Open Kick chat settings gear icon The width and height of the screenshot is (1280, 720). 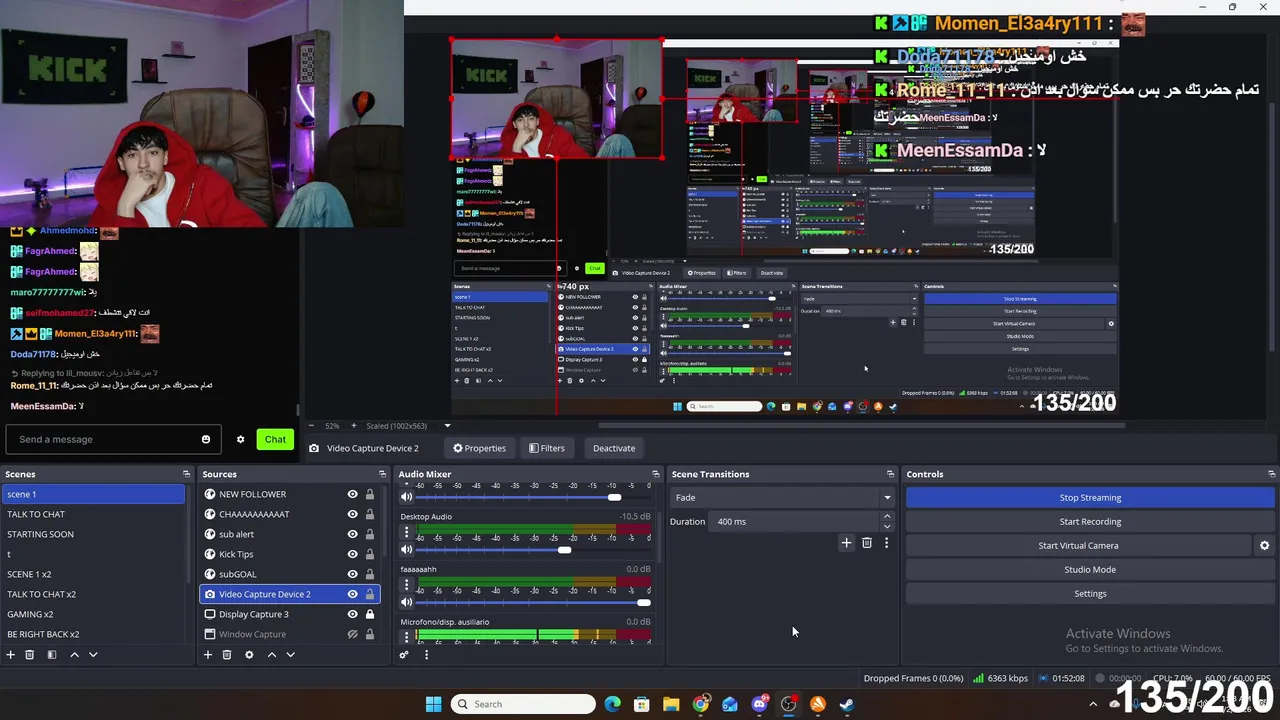(x=240, y=439)
